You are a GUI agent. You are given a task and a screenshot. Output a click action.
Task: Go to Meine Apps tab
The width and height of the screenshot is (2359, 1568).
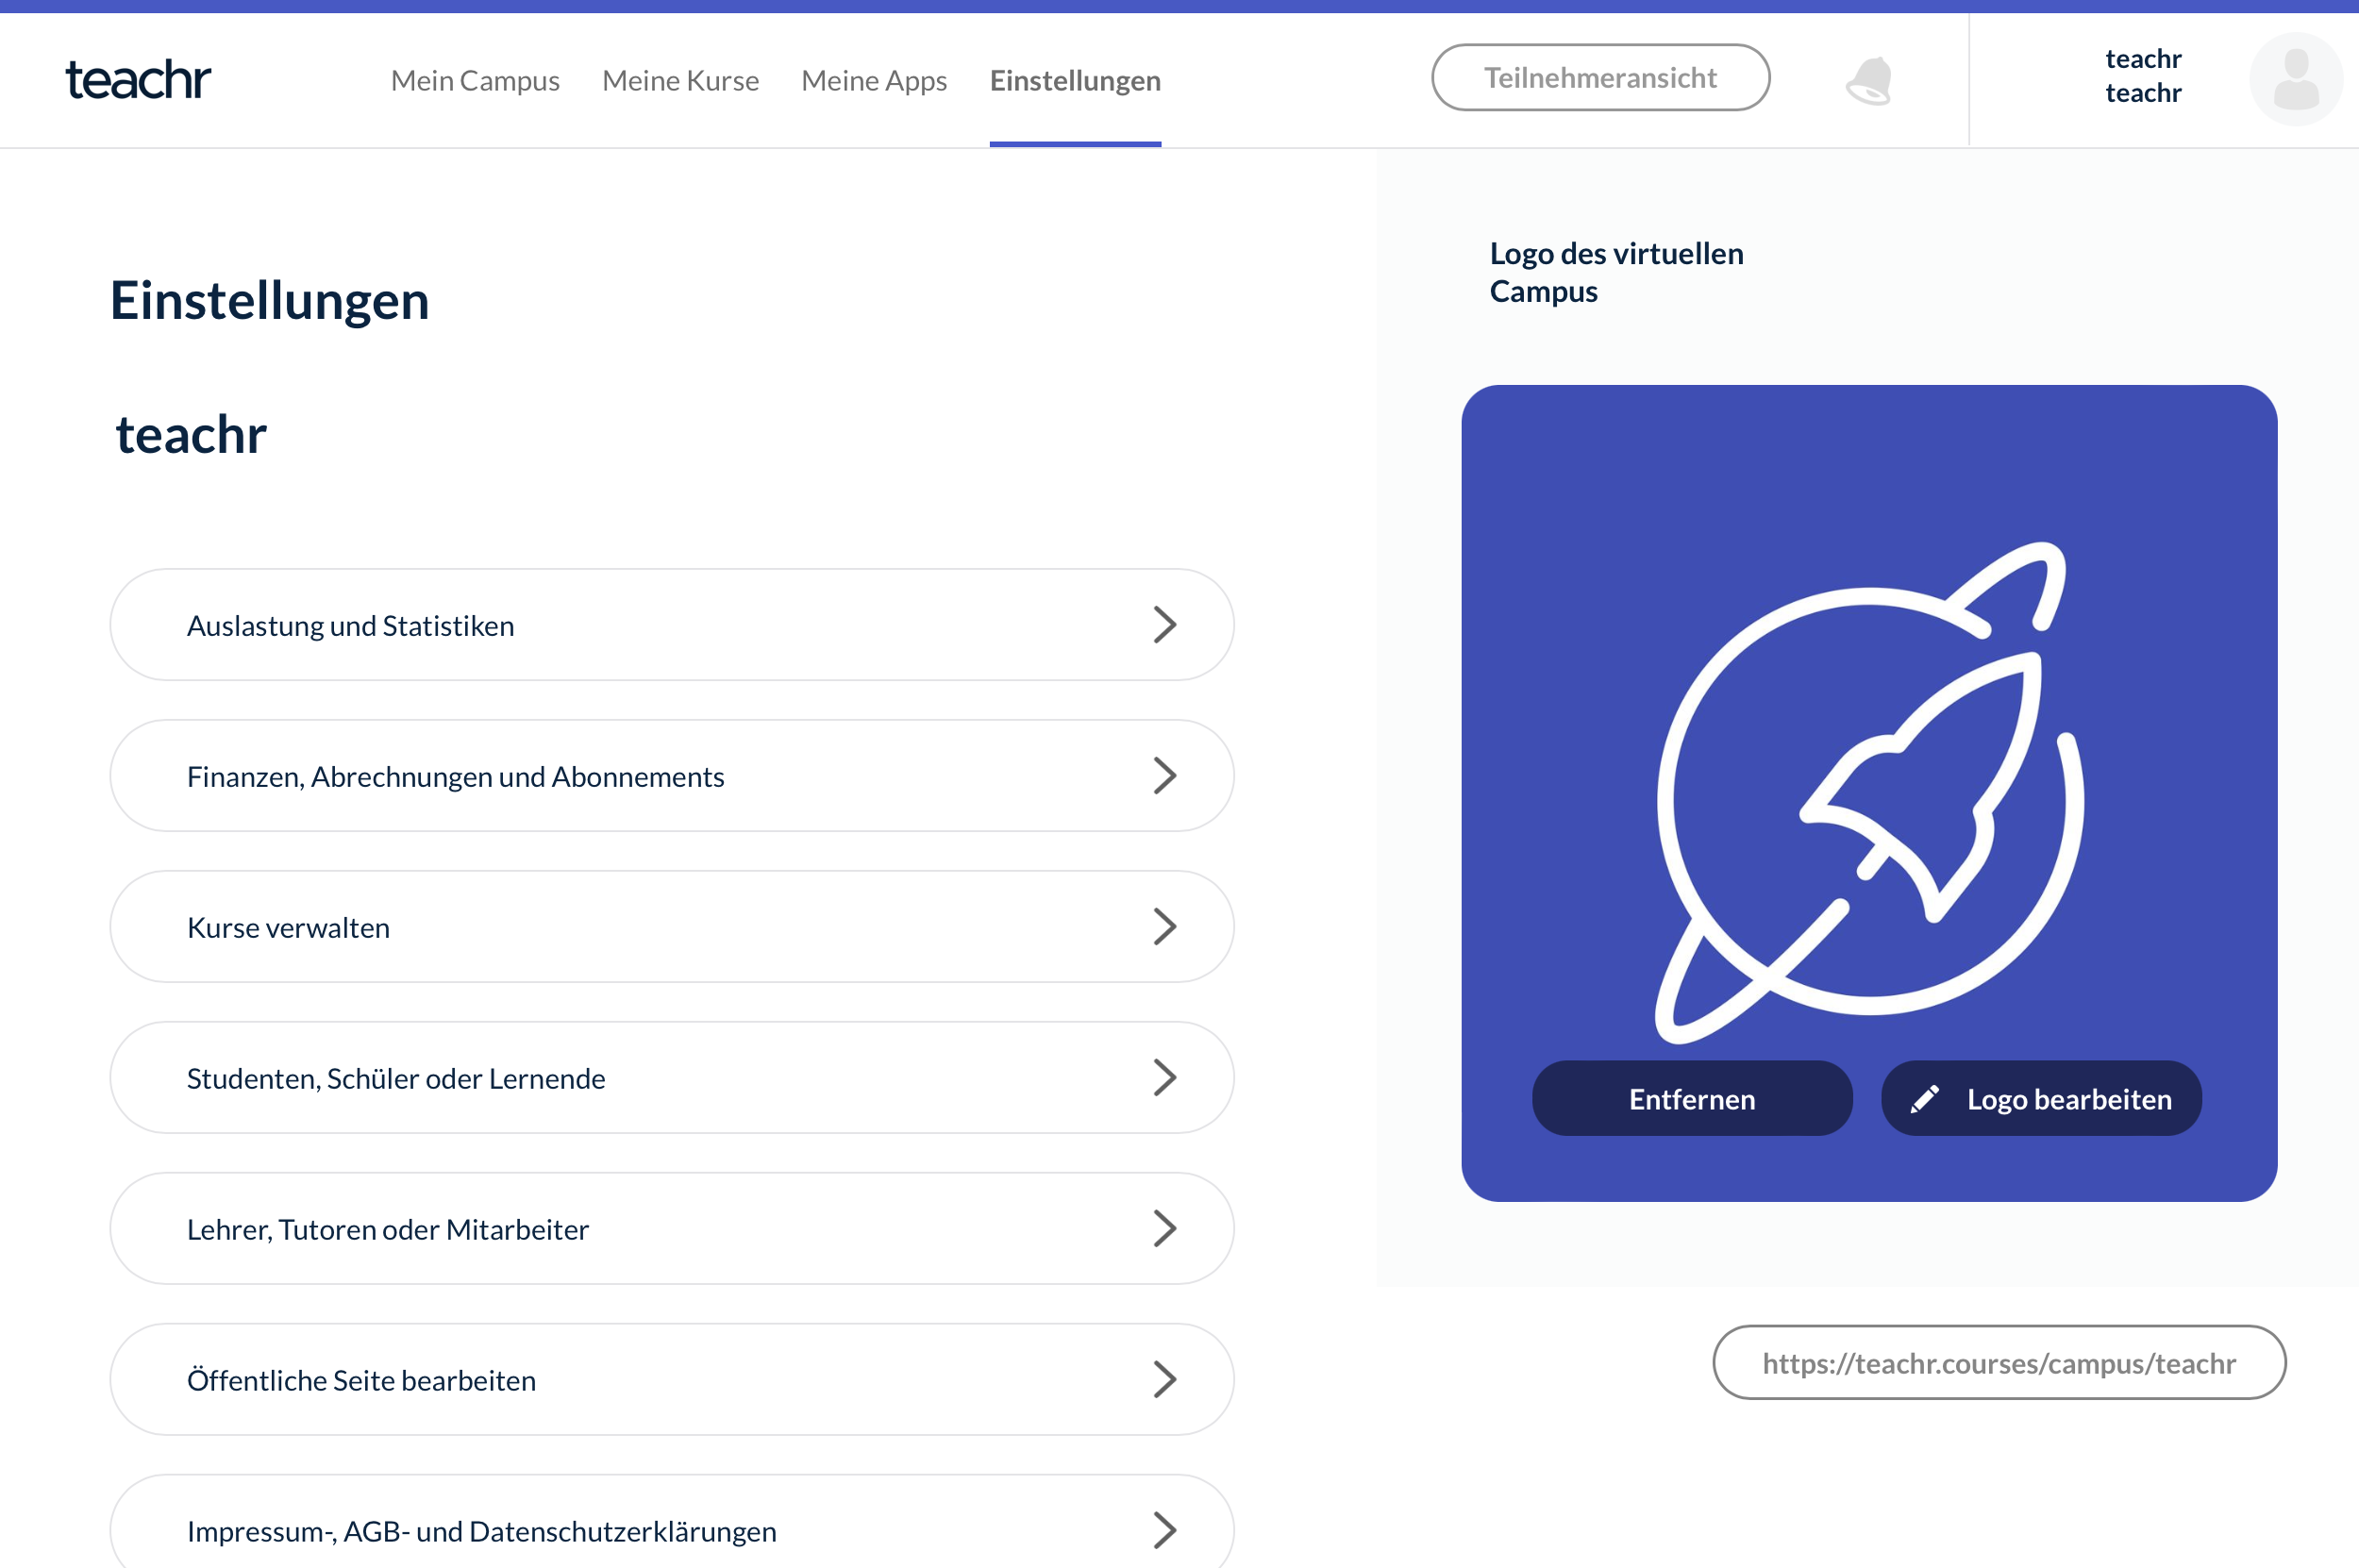click(874, 80)
